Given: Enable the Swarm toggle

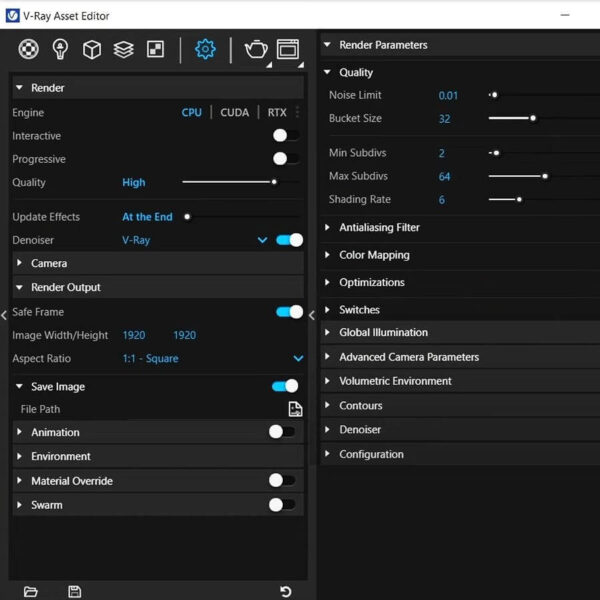Looking at the screenshot, I should click(282, 505).
